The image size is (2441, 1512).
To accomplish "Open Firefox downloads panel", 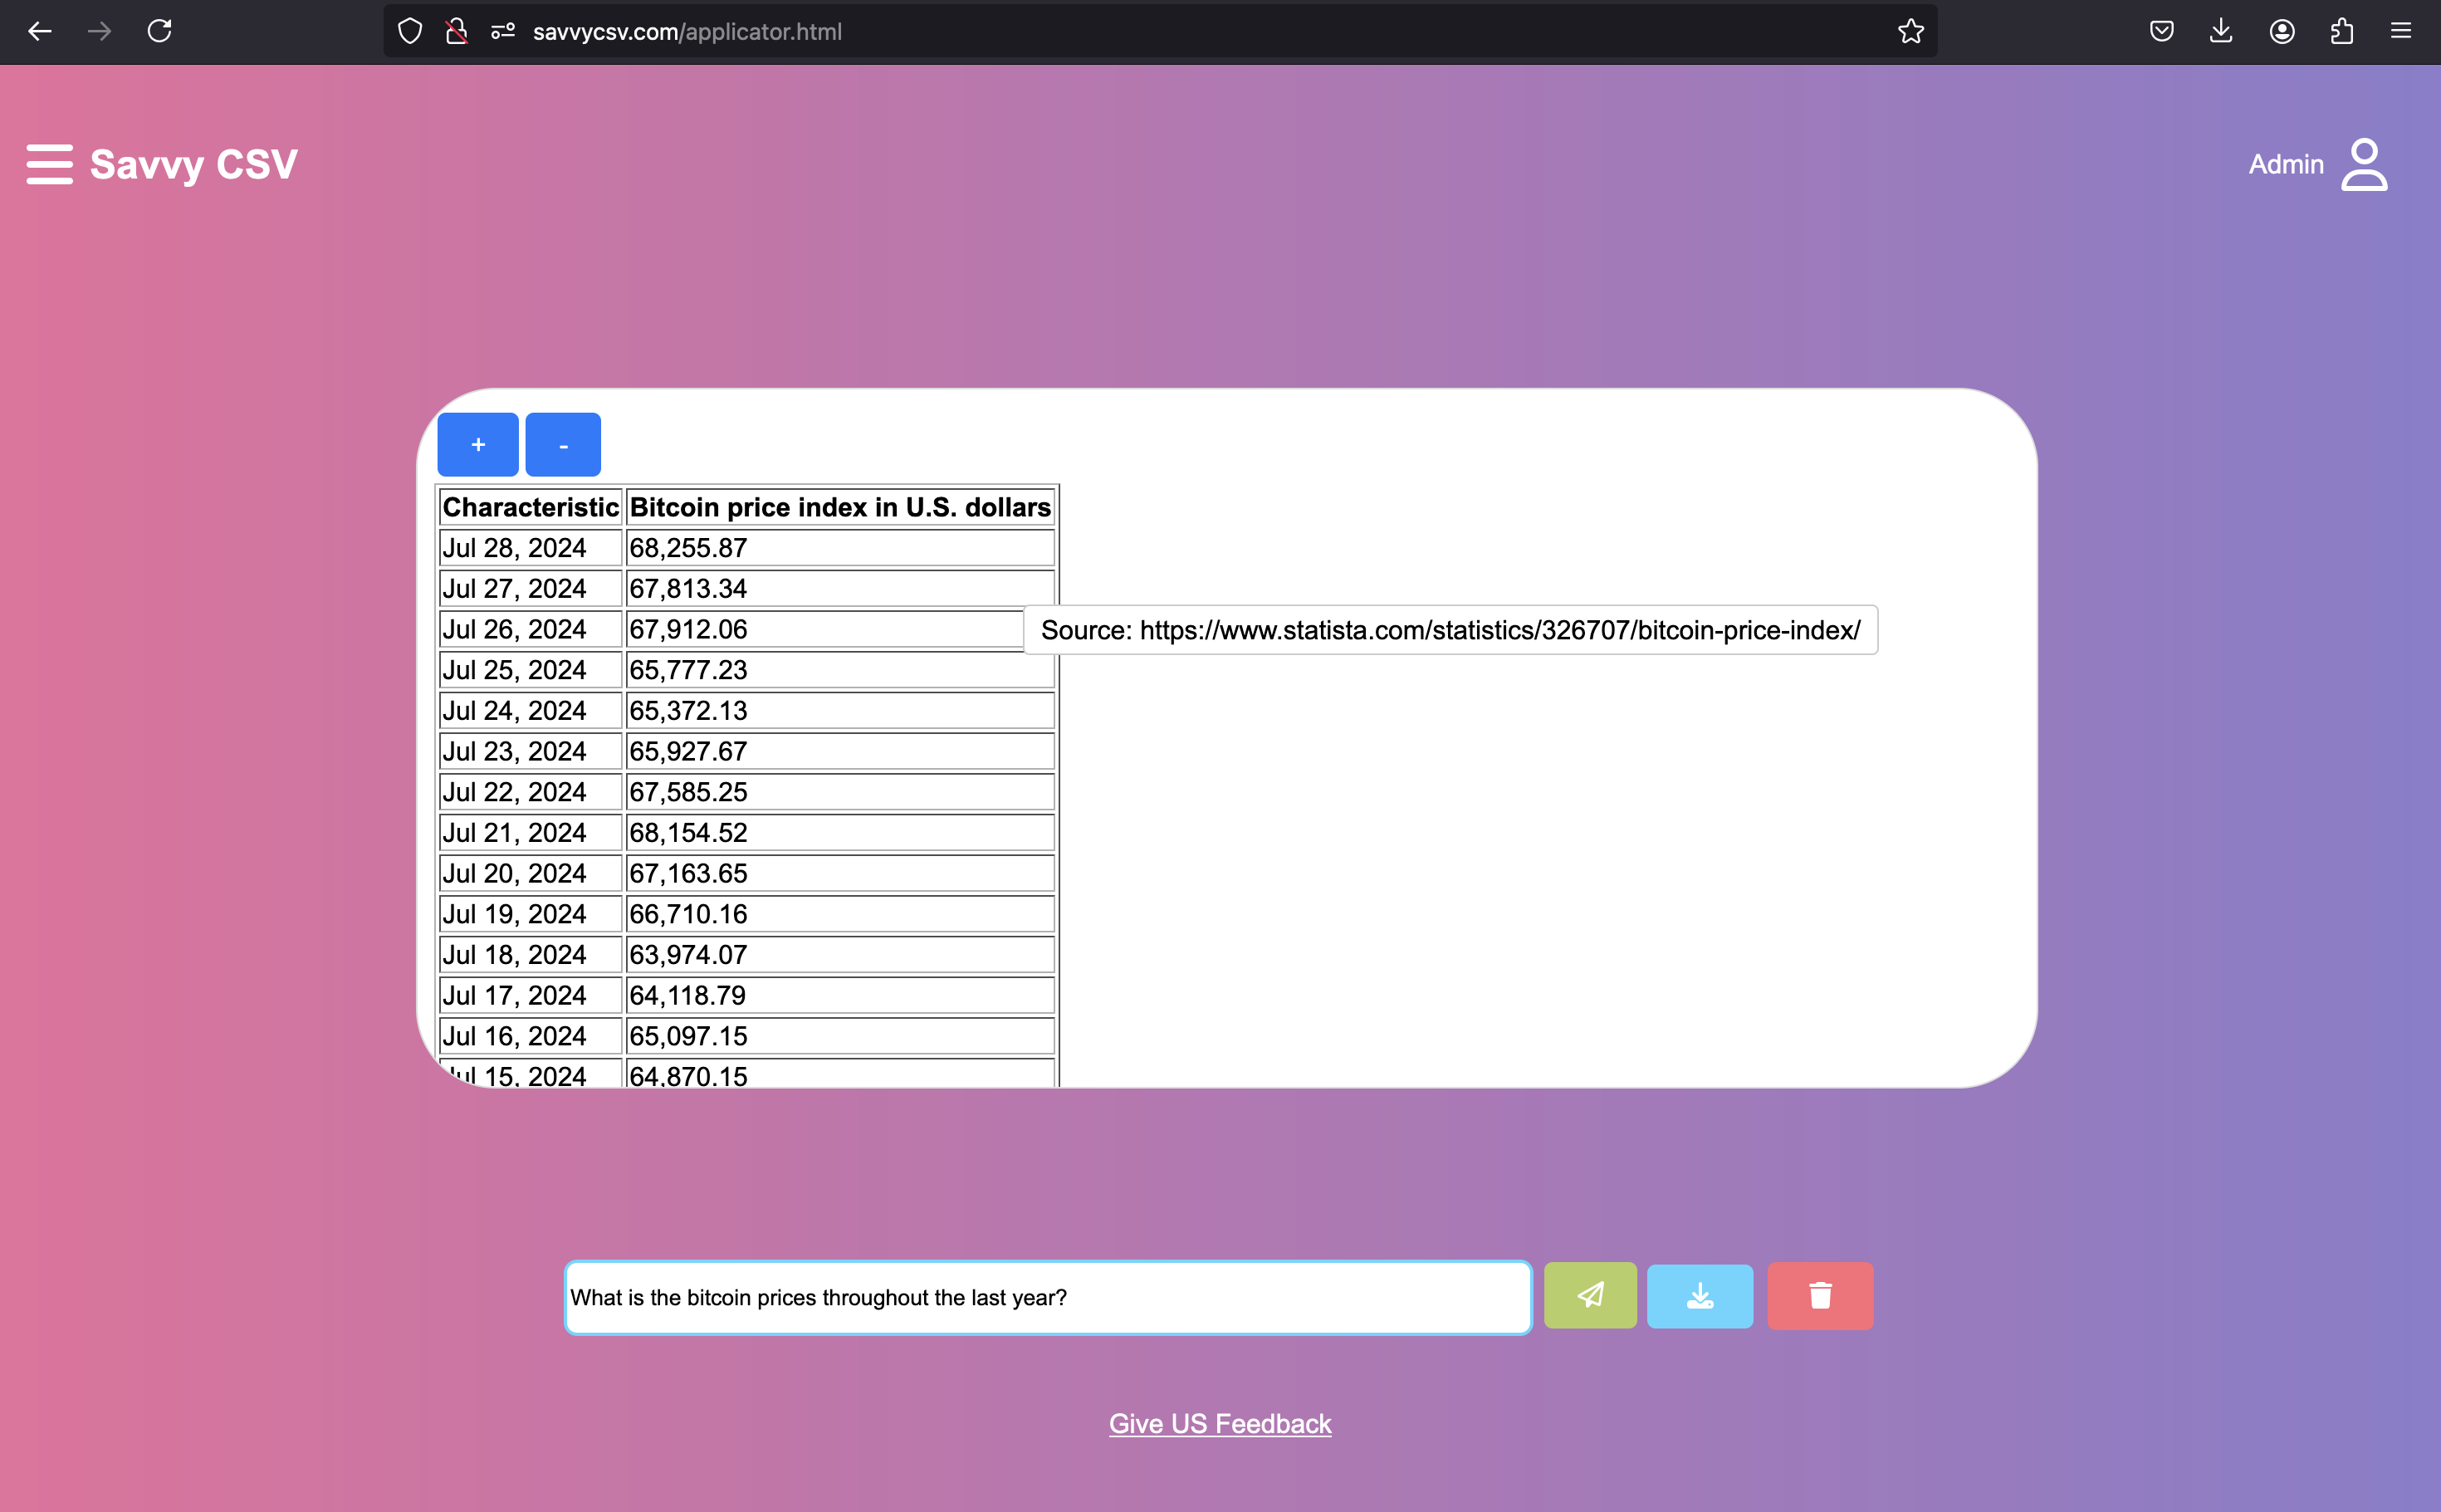I will pyautogui.click(x=2220, y=31).
